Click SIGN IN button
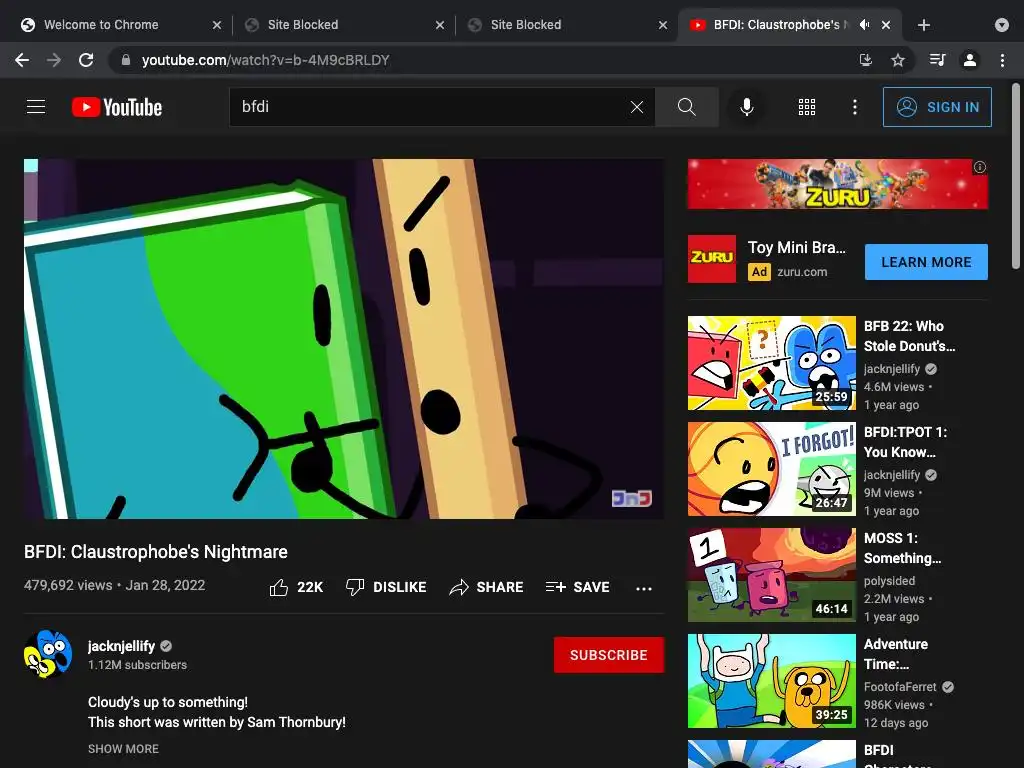Screen dimensions: 1024x768 coord(937,107)
